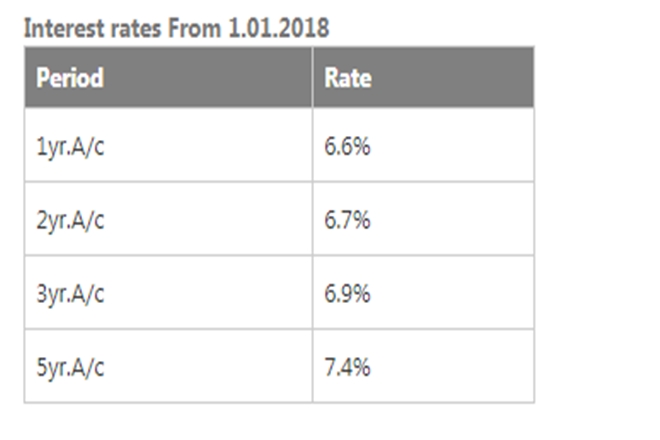660x440 pixels.
Task: Select the 6.6% rate value
Action: click(x=347, y=146)
